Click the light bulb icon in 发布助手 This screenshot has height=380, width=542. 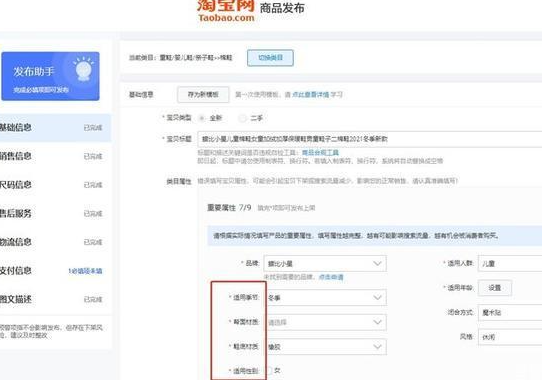tap(83, 69)
